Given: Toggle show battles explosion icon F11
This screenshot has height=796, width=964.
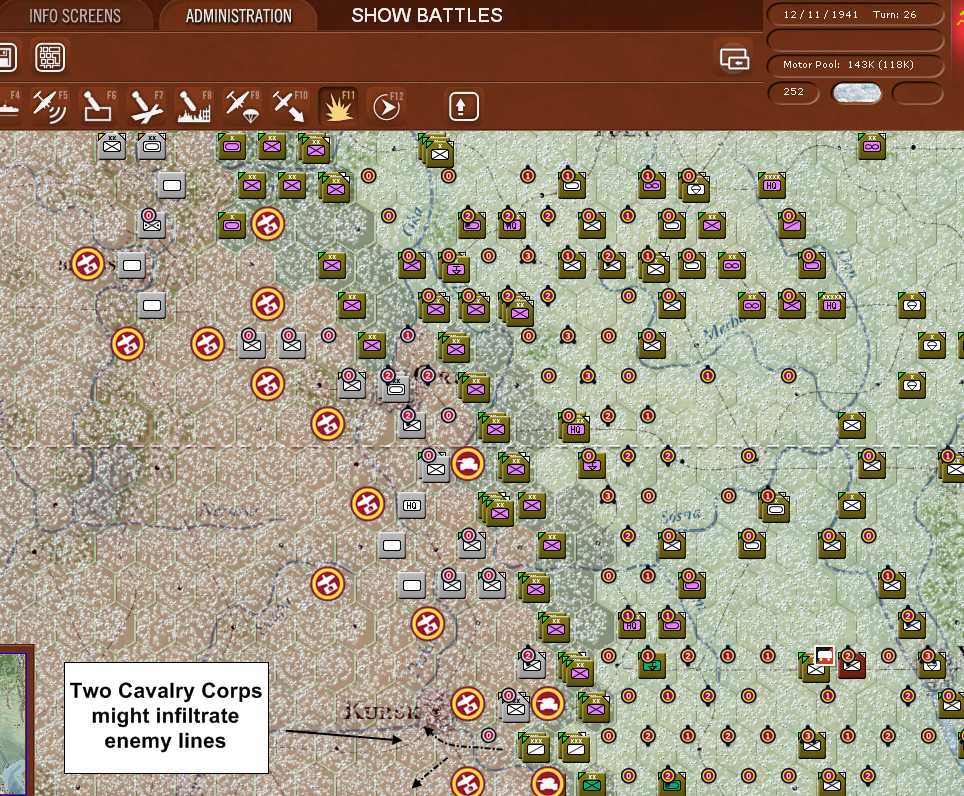Looking at the screenshot, I should pyautogui.click(x=338, y=106).
